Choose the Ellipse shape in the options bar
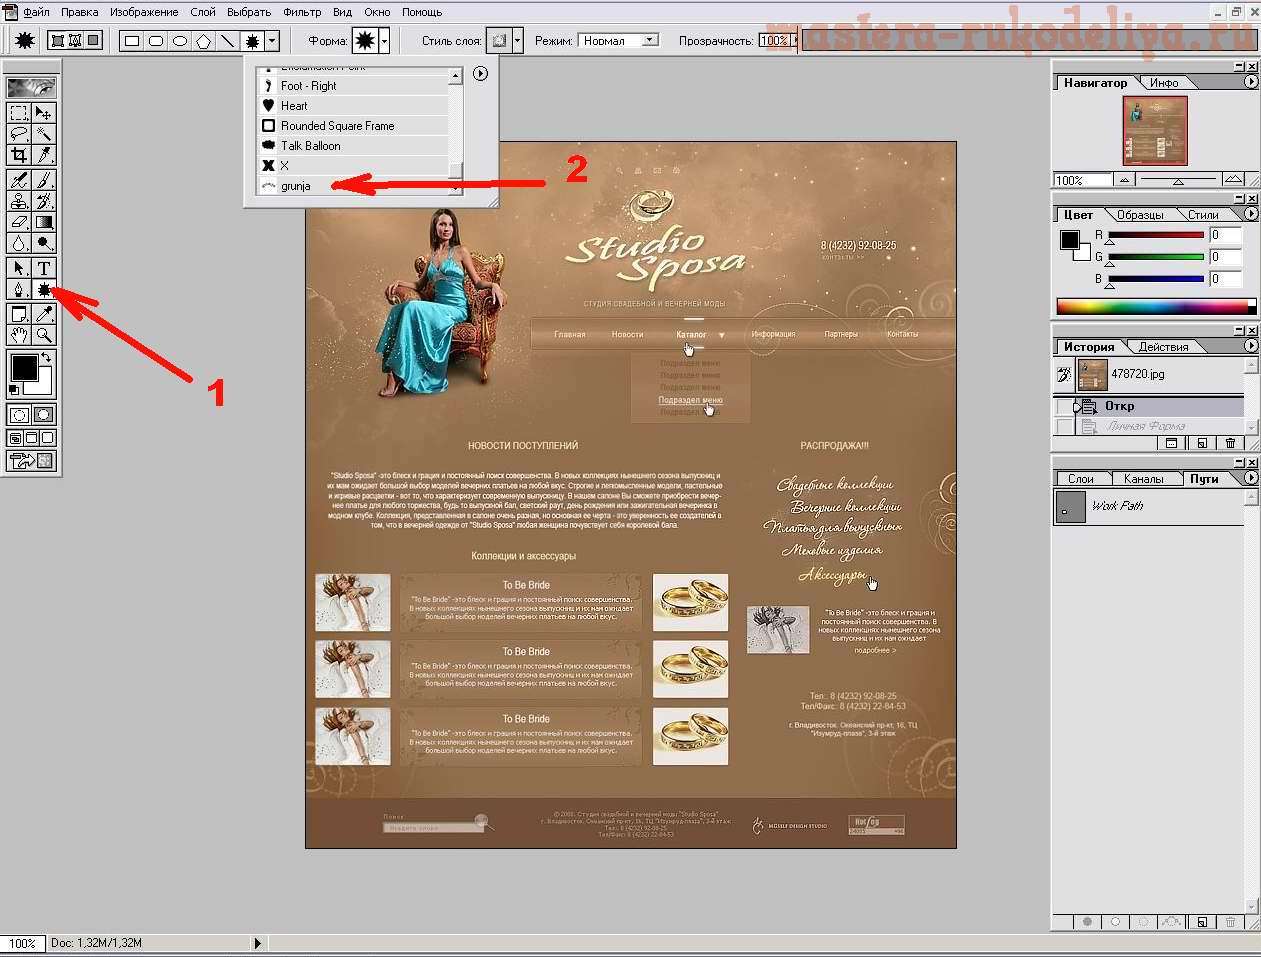Viewport: 1261px width, 957px height. tap(180, 41)
